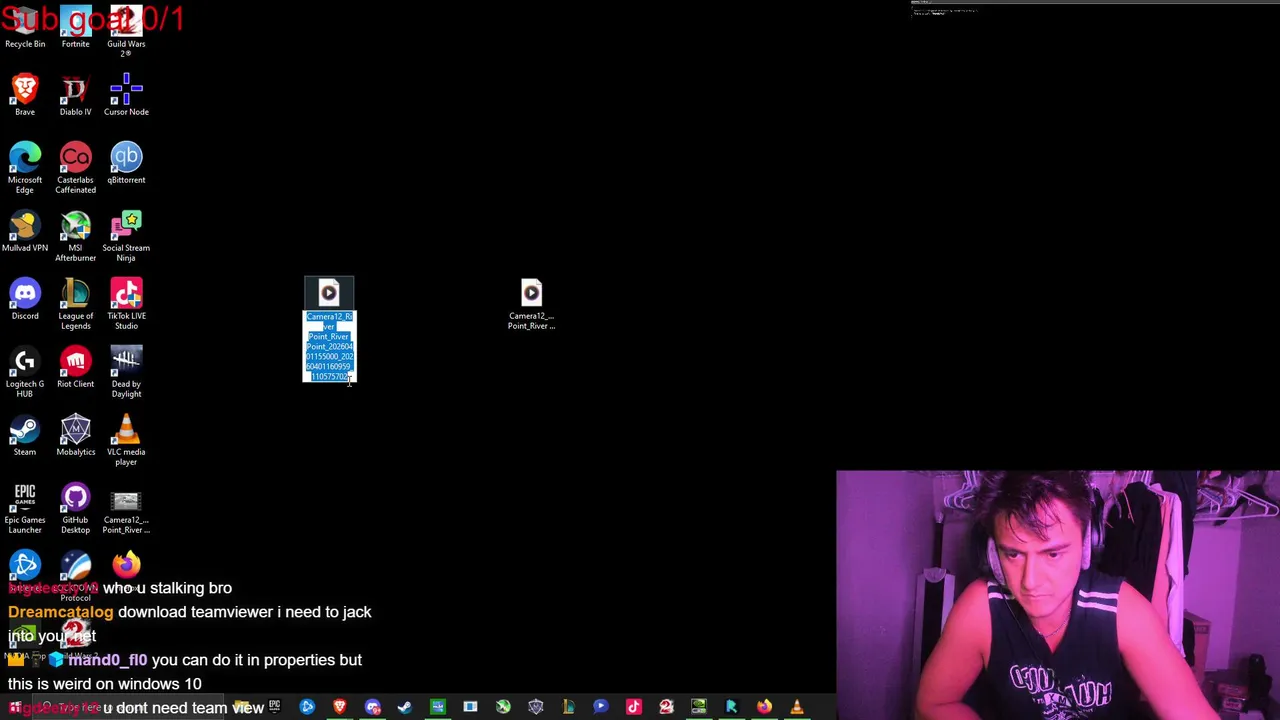Open Epic Games from the taskbar

(x=274, y=707)
